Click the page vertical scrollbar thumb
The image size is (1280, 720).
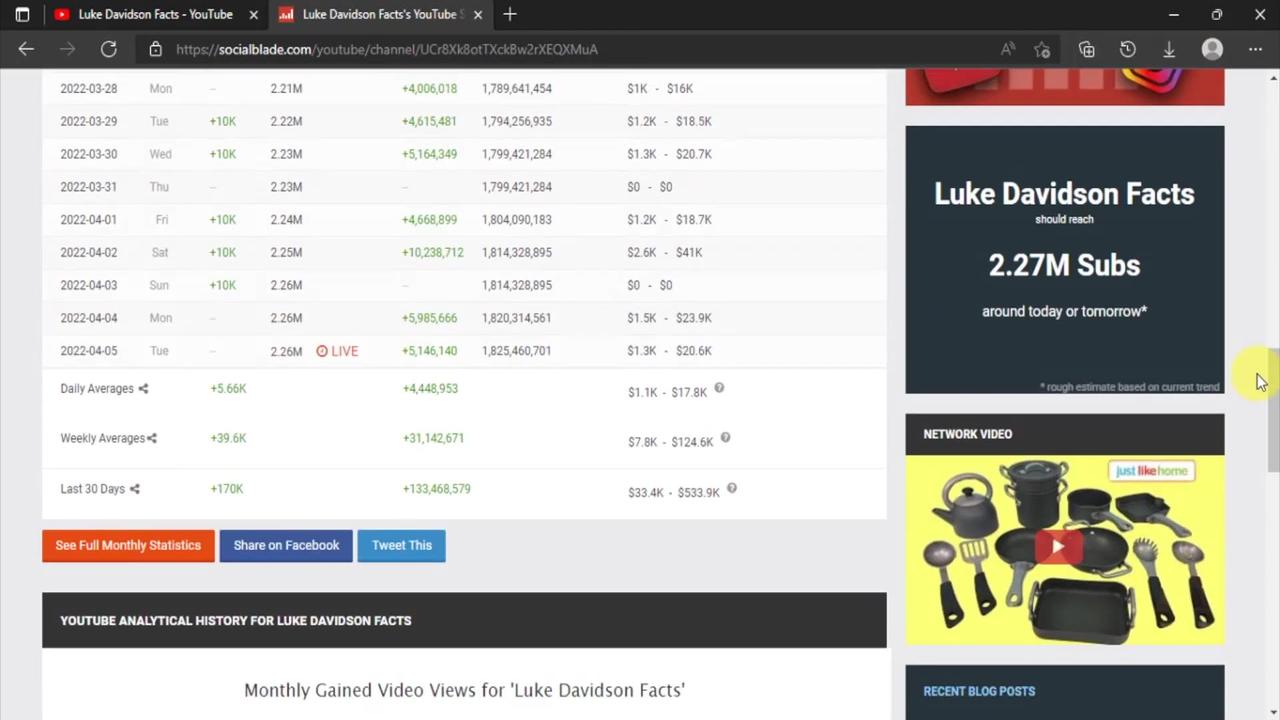tap(1273, 410)
